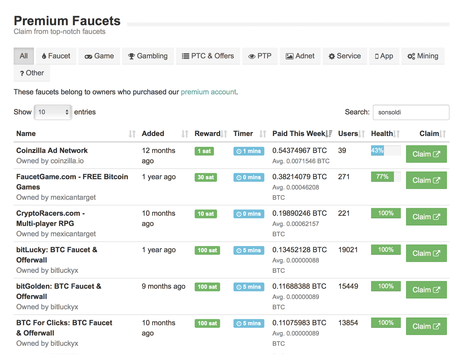Open bitLucky: BTC Faucet & Offerwall name
This screenshot has width=459, height=362.
point(57,255)
